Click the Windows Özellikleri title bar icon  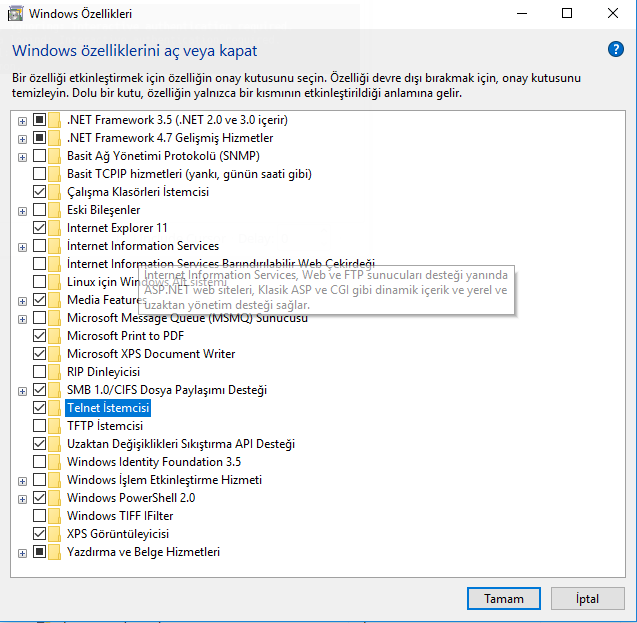tap(15, 13)
